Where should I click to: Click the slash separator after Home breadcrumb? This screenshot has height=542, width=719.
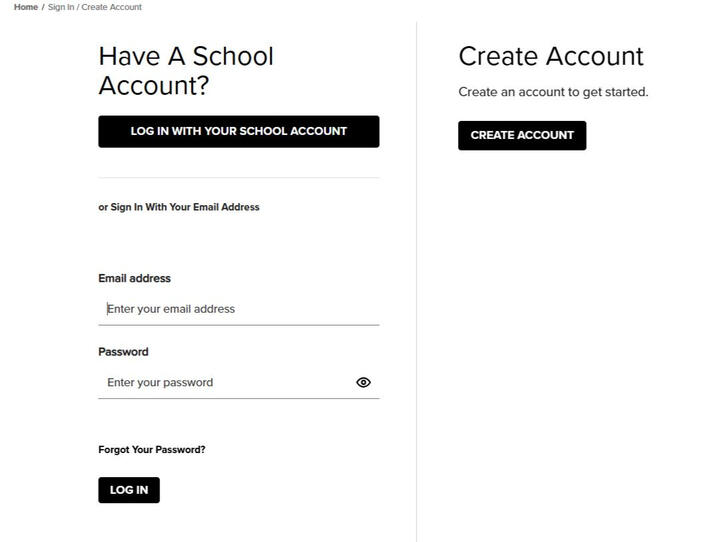(43, 7)
